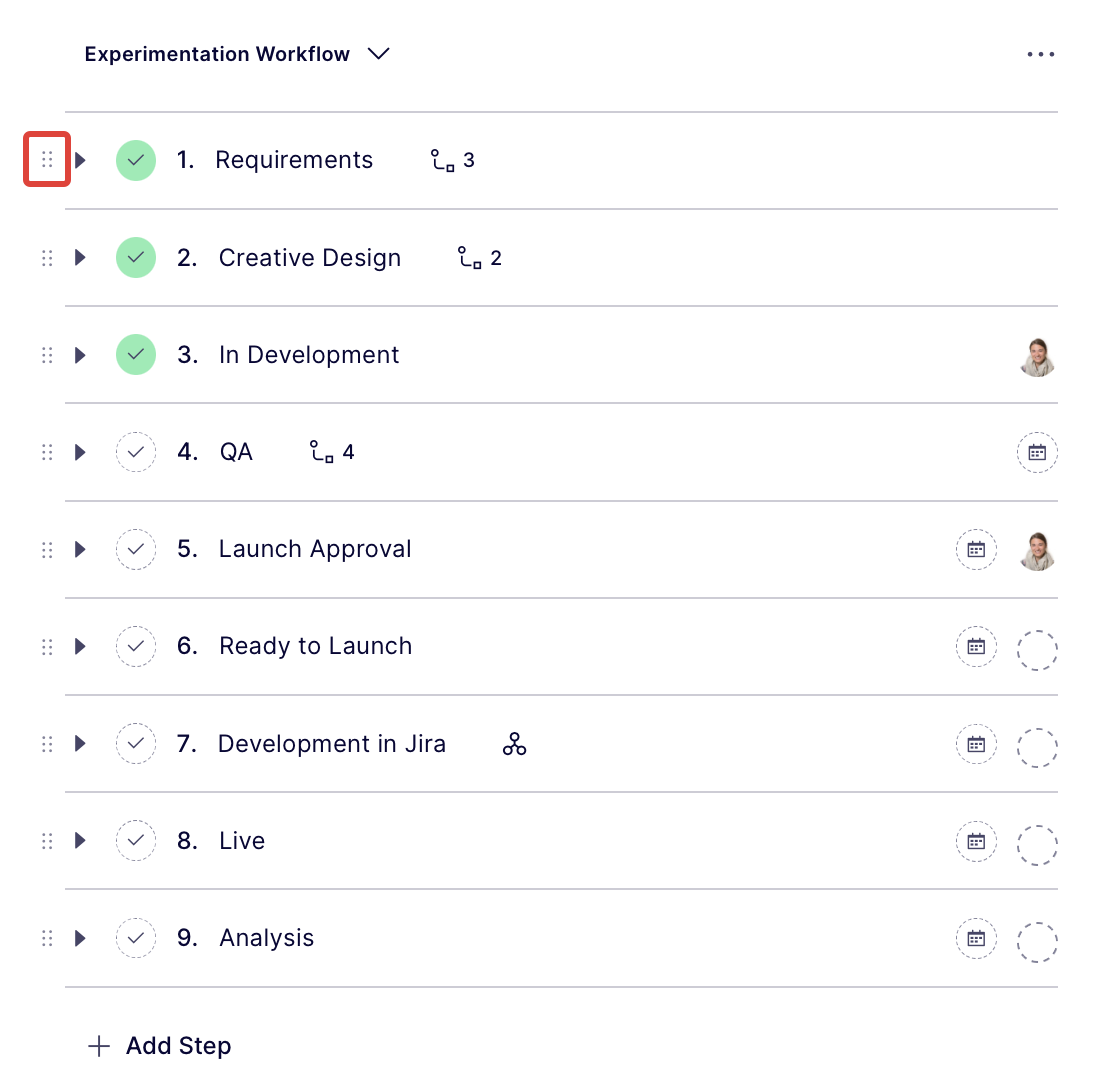1120x1092 pixels.
Task: Toggle completion of In Development step
Action: [x=136, y=355]
